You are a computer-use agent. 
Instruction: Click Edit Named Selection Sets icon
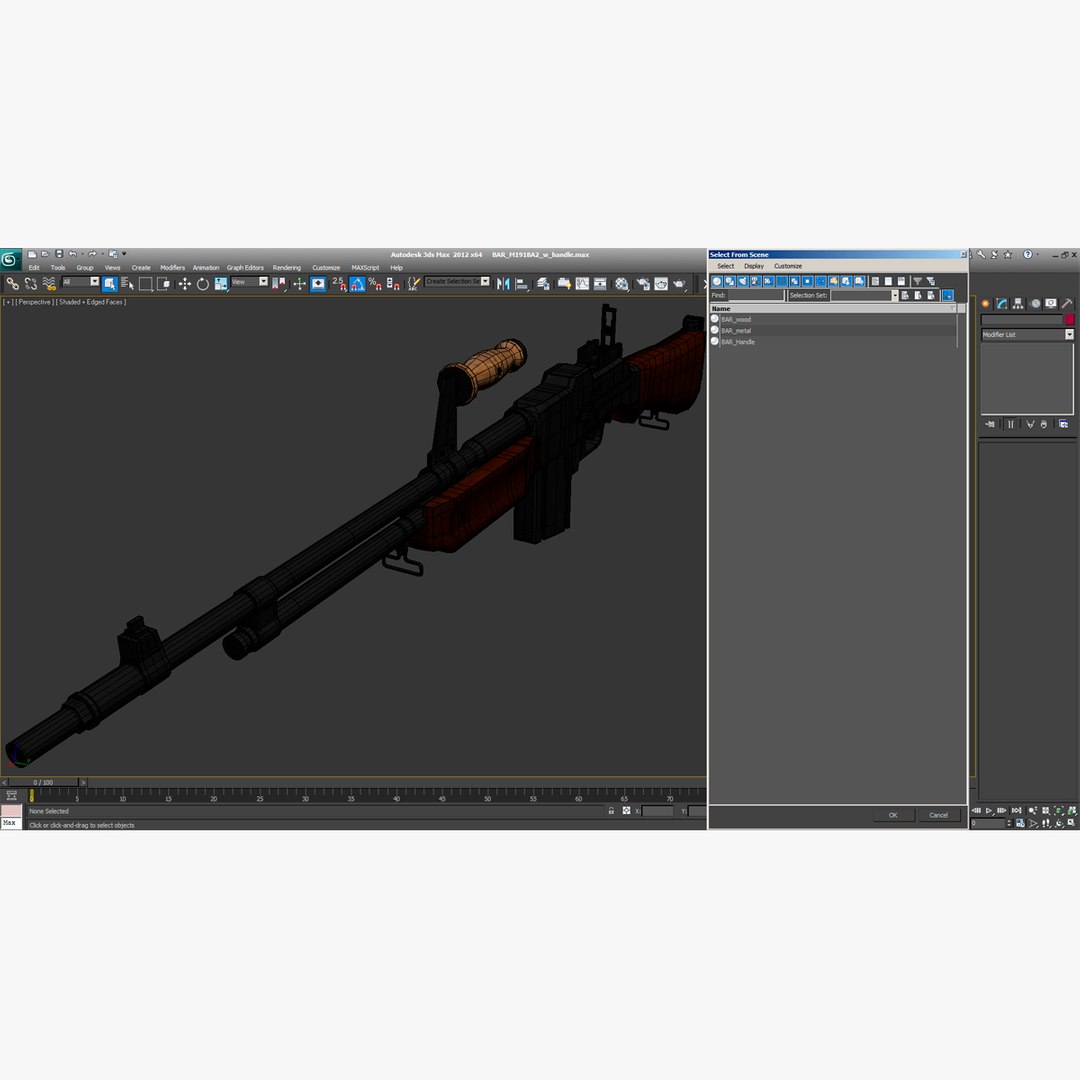pos(413,283)
